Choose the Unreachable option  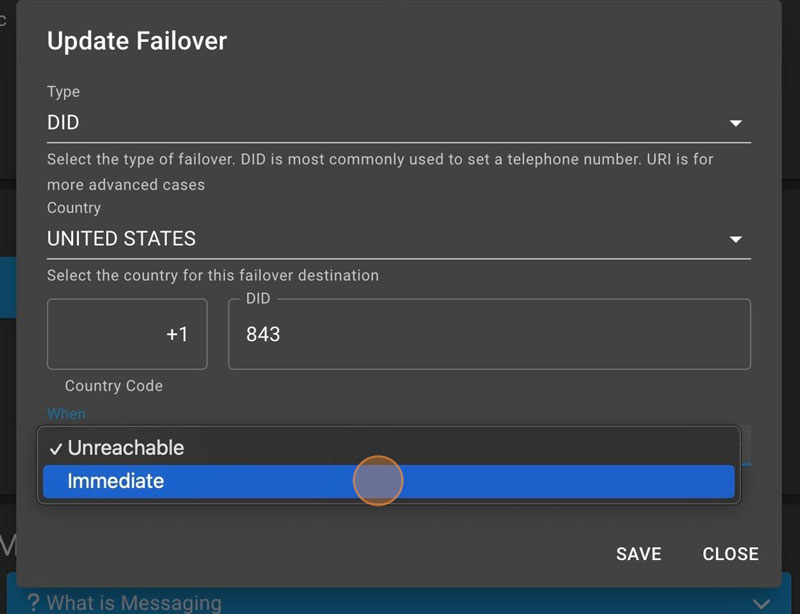tap(126, 448)
